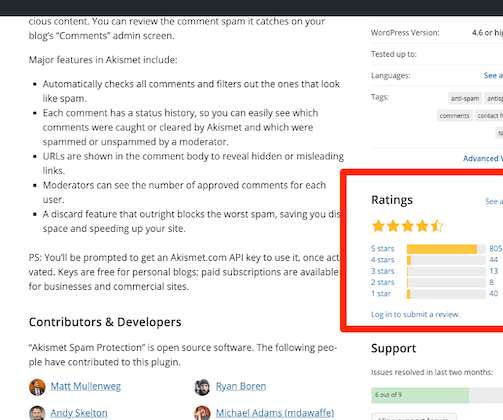Filter reviews by 5 stars
Viewport: 503px width, 420px height.
(383, 249)
